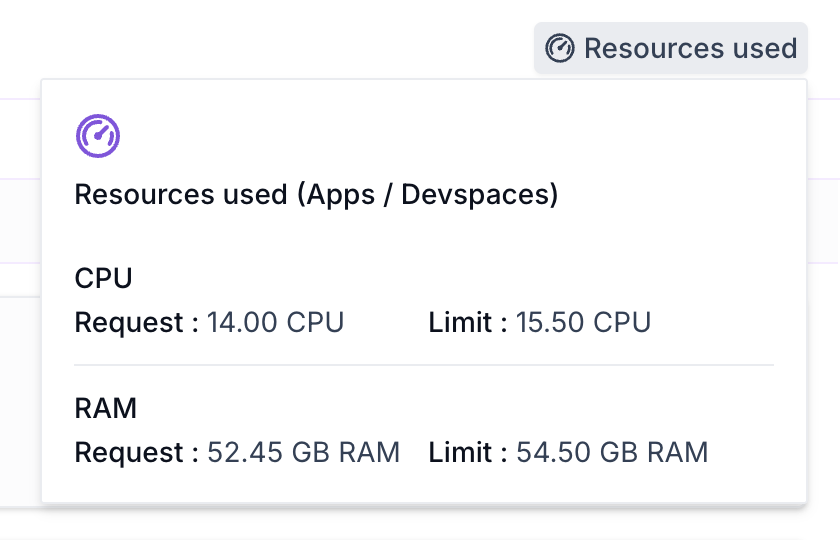
Task: Click the CPU request value 14.00 CPU
Action: pos(275,322)
